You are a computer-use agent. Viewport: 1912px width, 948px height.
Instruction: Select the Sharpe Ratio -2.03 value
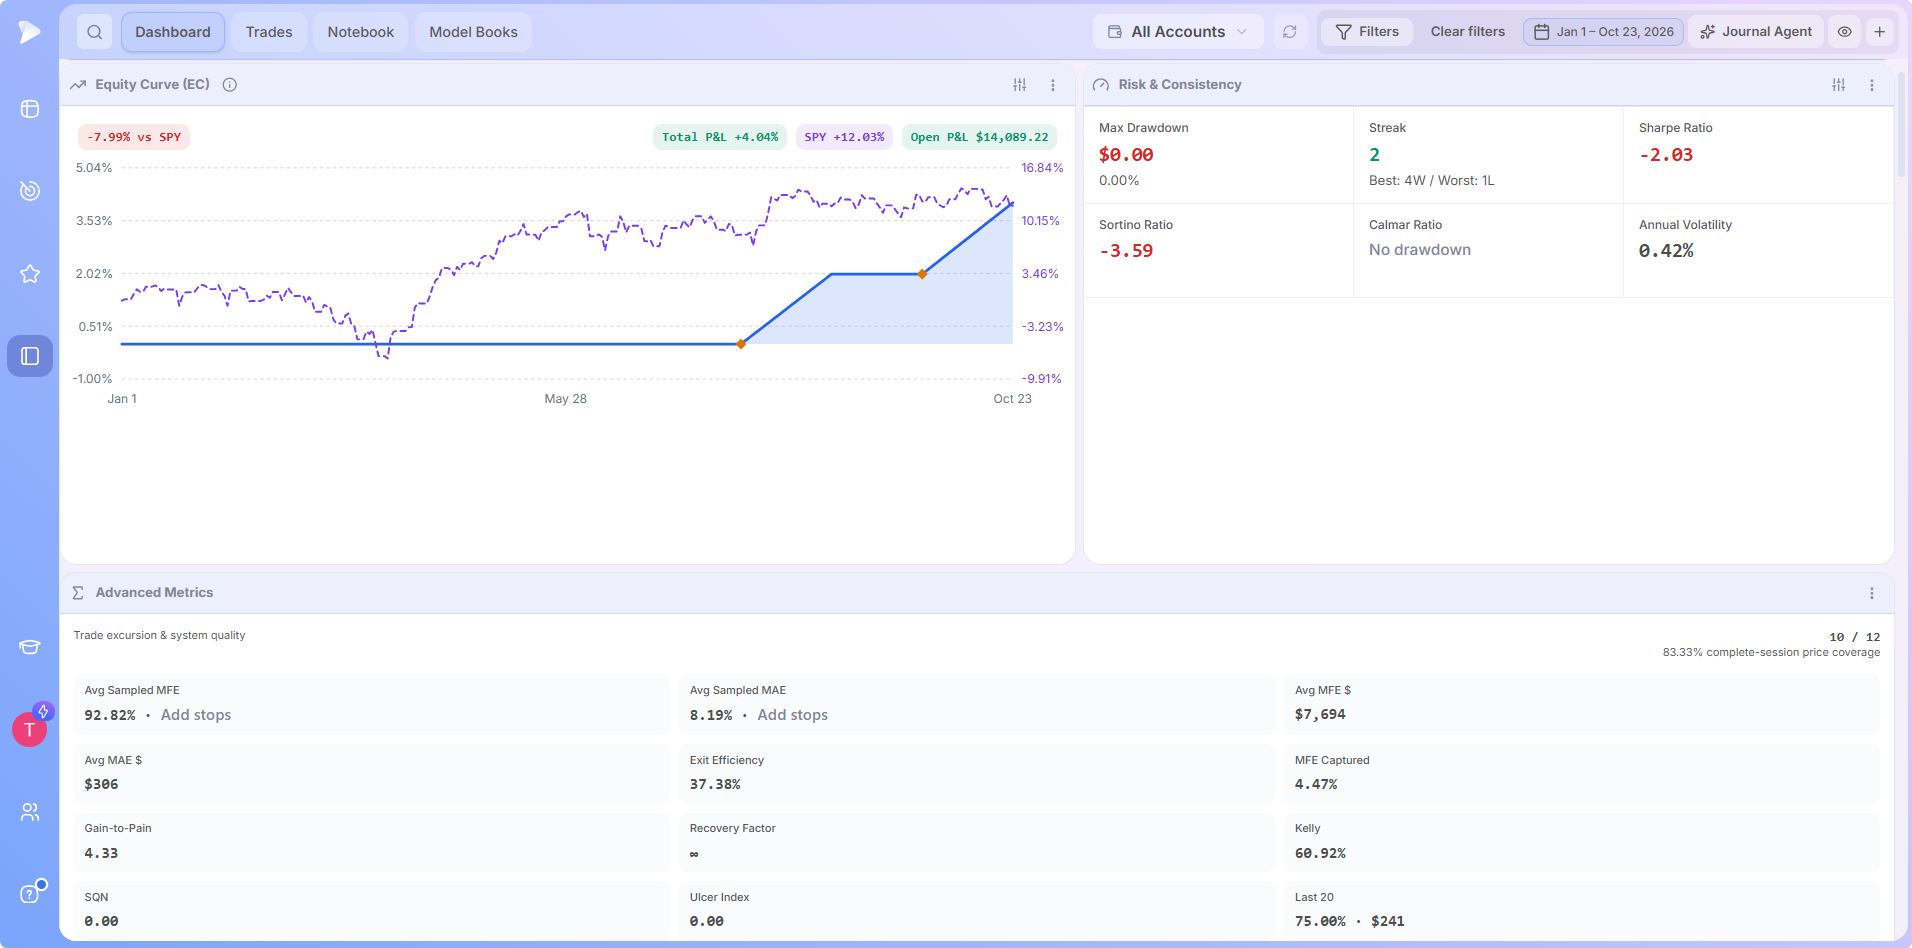pos(1666,155)
